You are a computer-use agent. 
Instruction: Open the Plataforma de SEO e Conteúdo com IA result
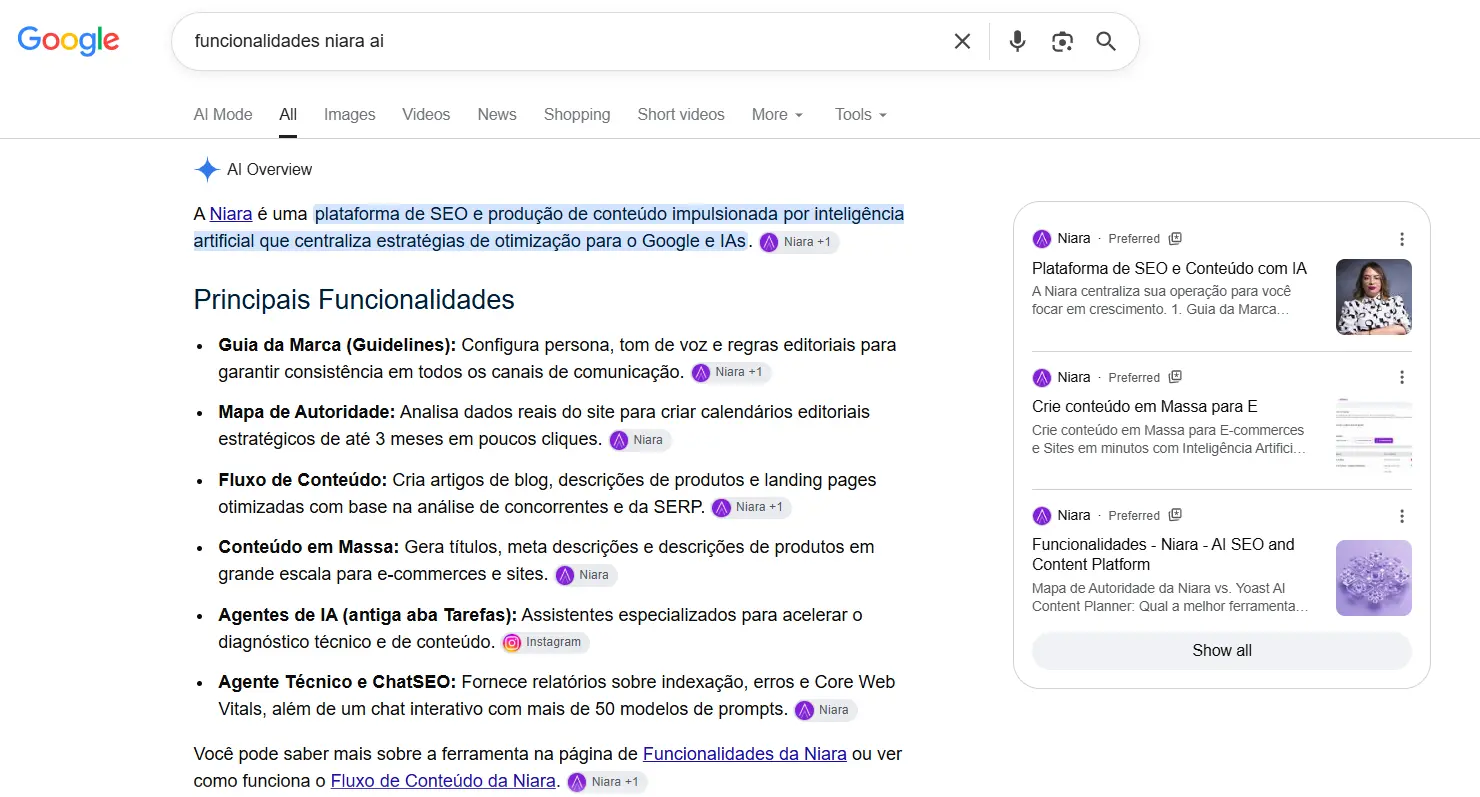coord(1169,269)
